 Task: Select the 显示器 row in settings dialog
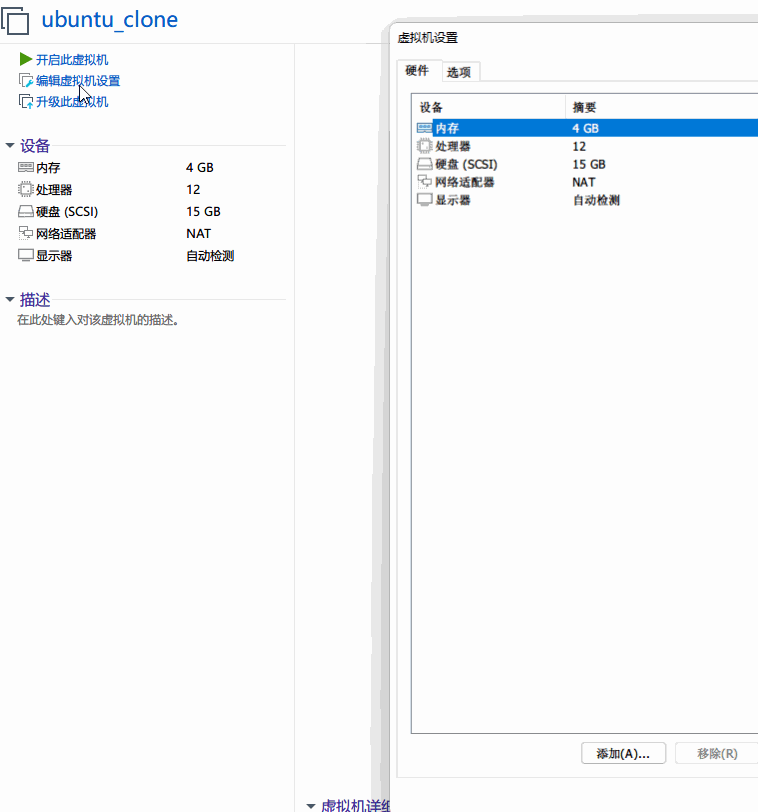pyautogui.click(x=587, y=200)
